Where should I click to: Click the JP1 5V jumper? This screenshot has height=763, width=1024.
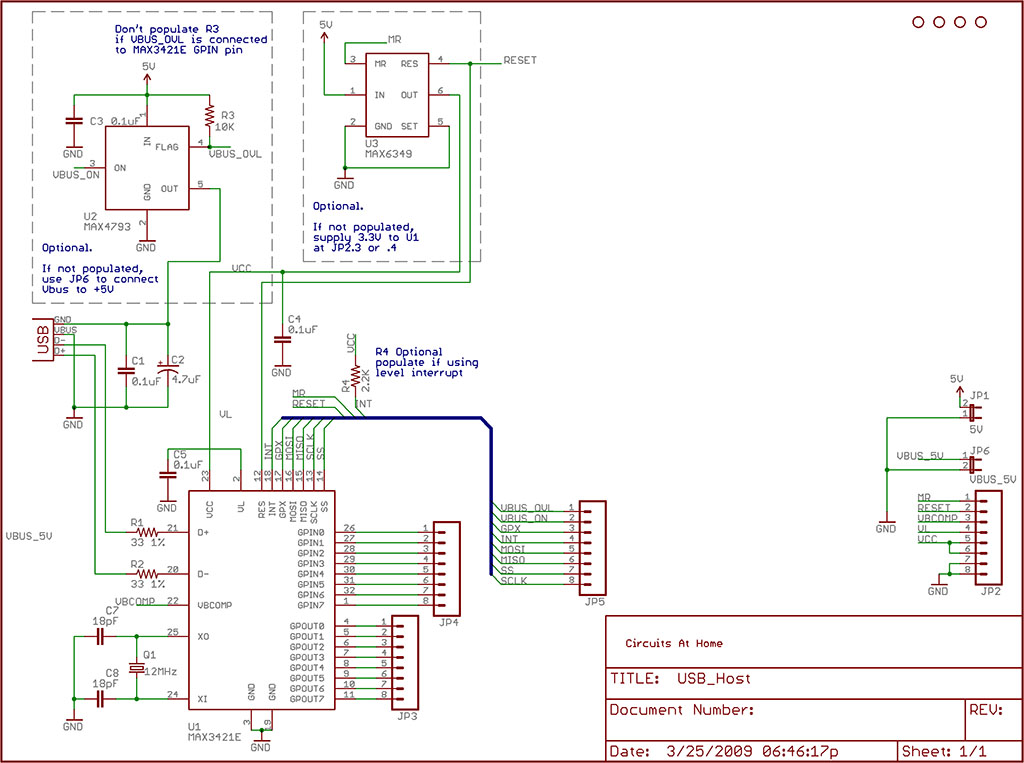coord(972,412)
